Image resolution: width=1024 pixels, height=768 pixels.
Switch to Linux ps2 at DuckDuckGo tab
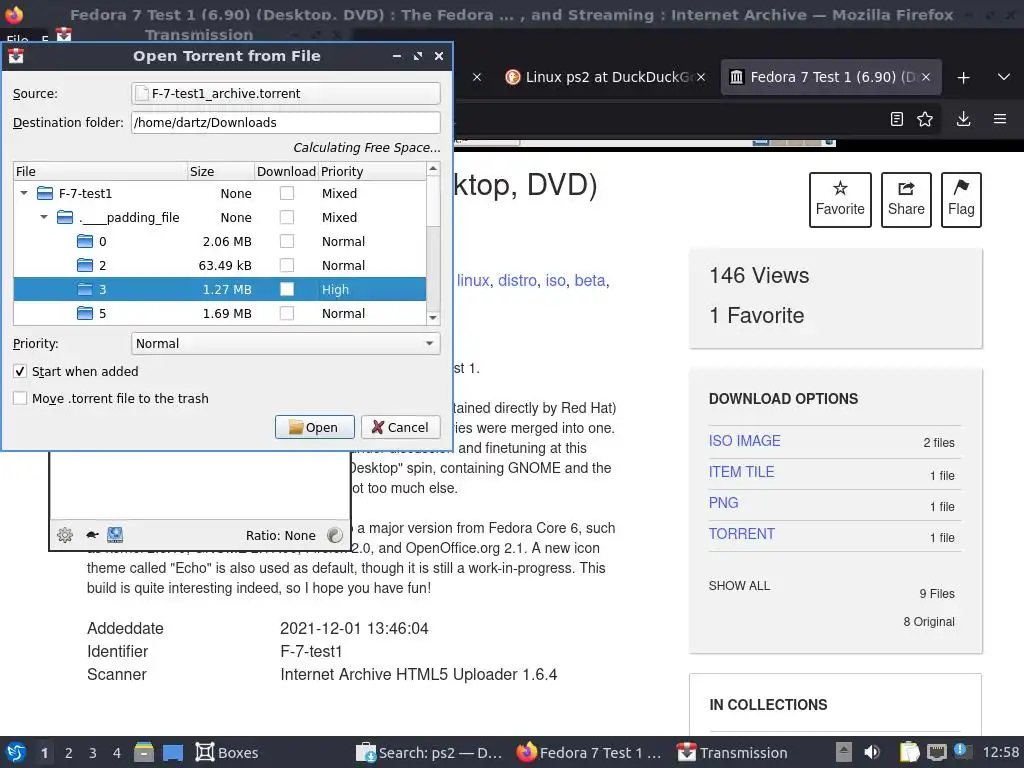[x=600, y=77]
